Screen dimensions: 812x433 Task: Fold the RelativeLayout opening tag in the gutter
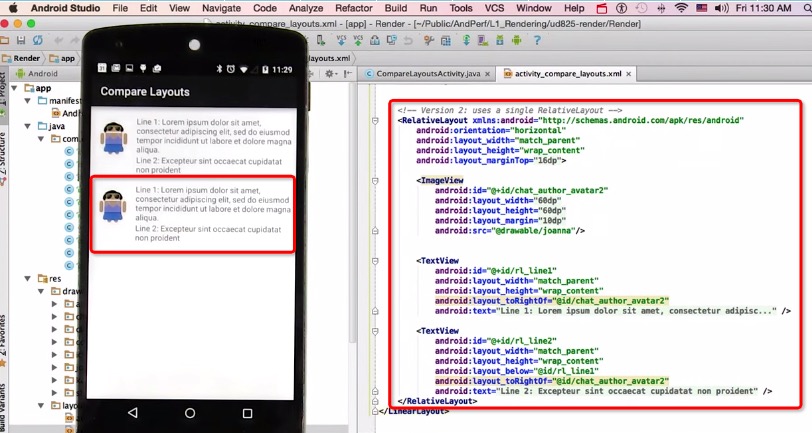pos(375,121)
